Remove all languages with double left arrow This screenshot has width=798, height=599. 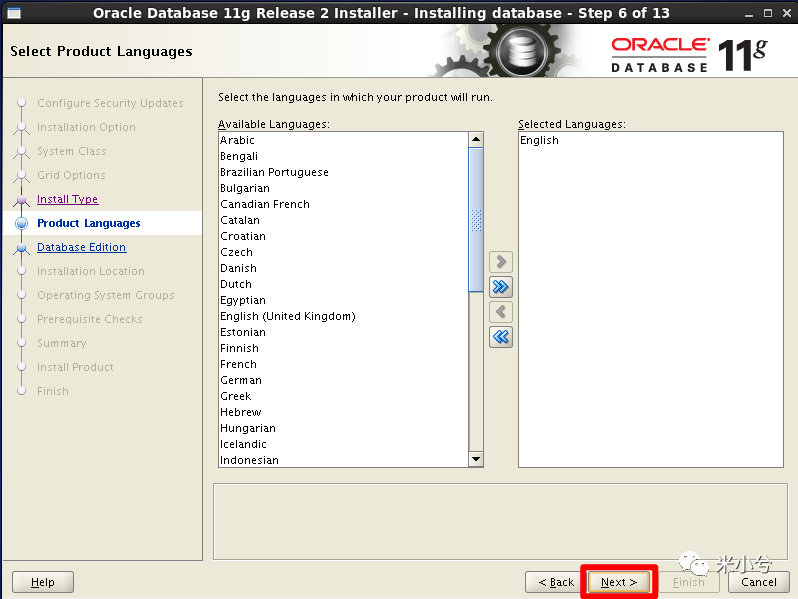(501, 336)
